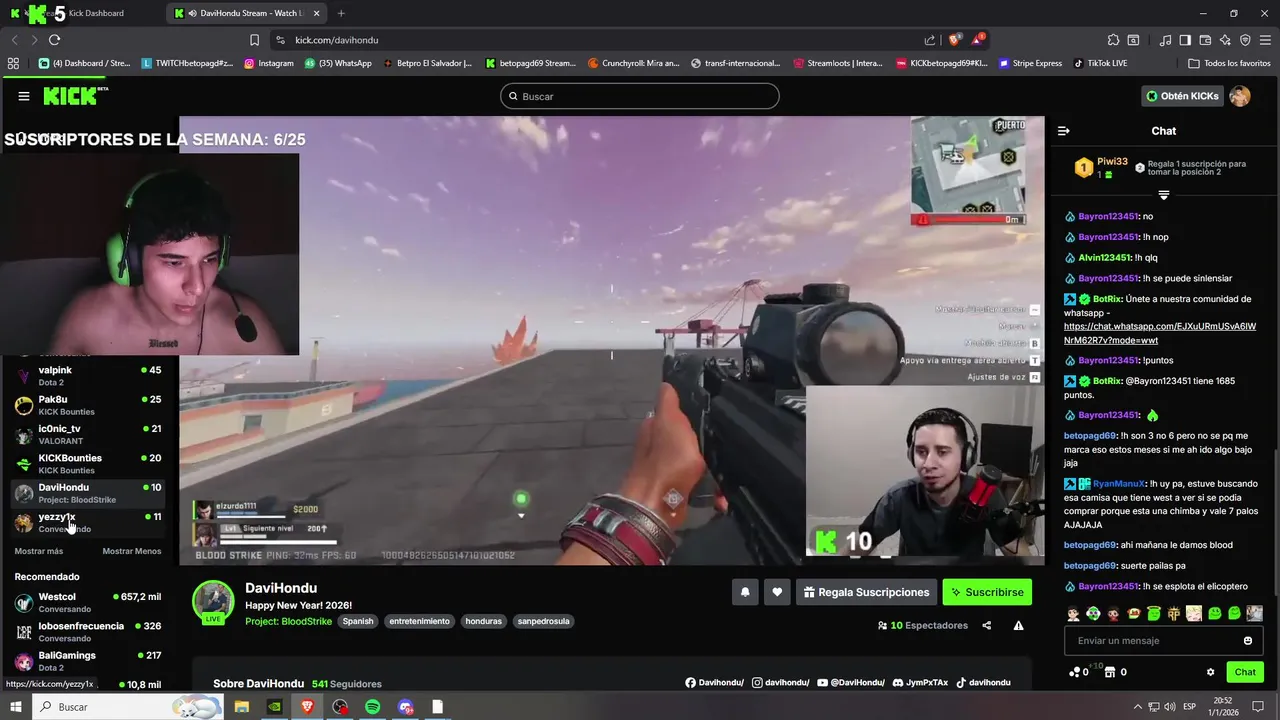Click Regala Suscripciones button
This screenshot has width=1280, height=720.
(x=866, y=592)
